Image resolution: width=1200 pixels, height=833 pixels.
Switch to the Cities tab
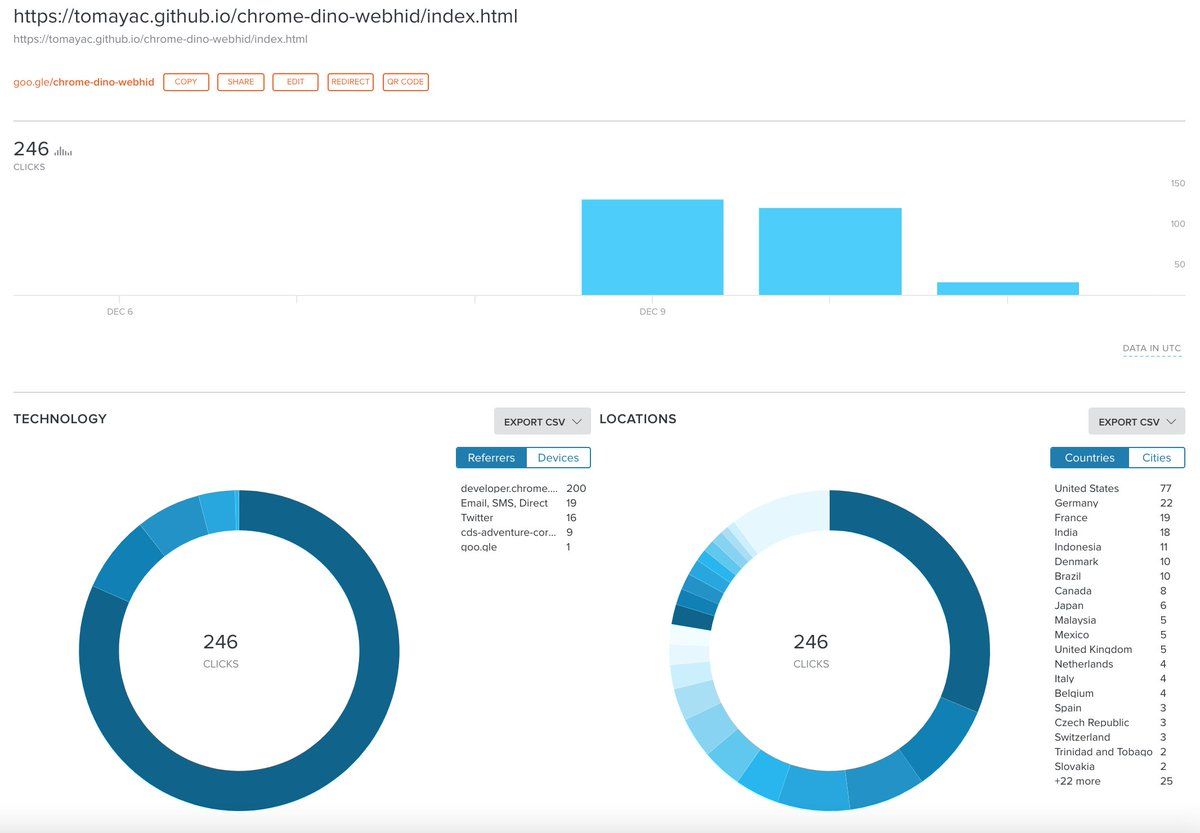pos(1156,458)
